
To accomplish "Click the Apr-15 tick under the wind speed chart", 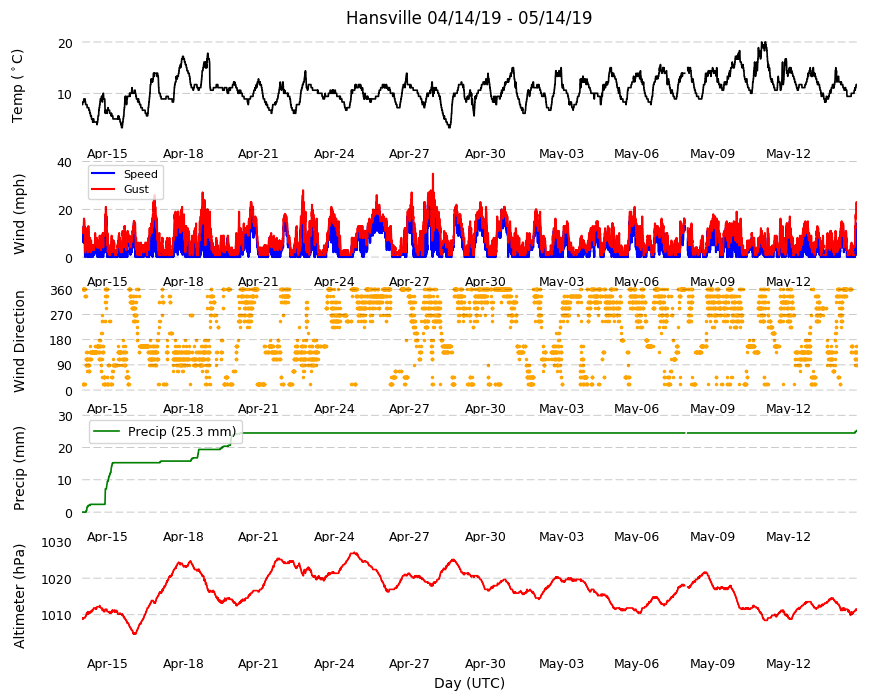I will pos(107,281).
